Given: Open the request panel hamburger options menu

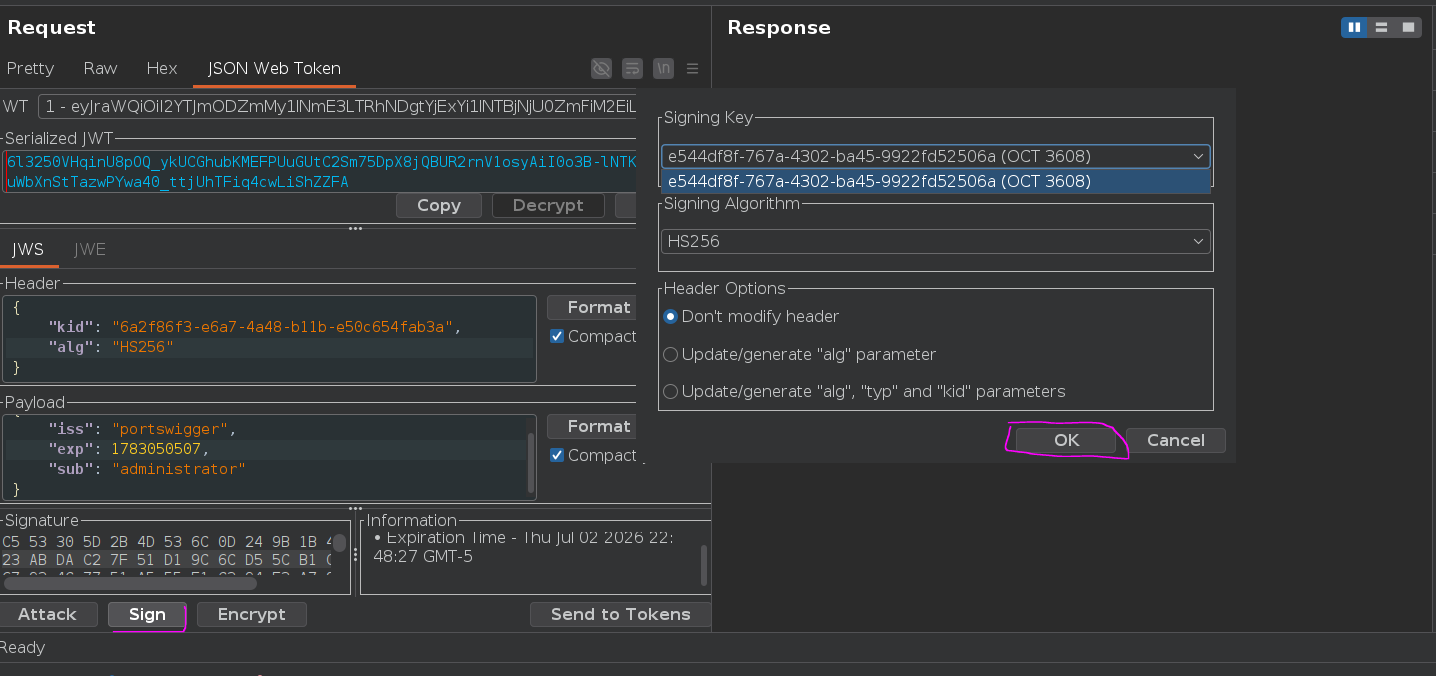Looking at the screenshot, I should click(x=692, y=69).
